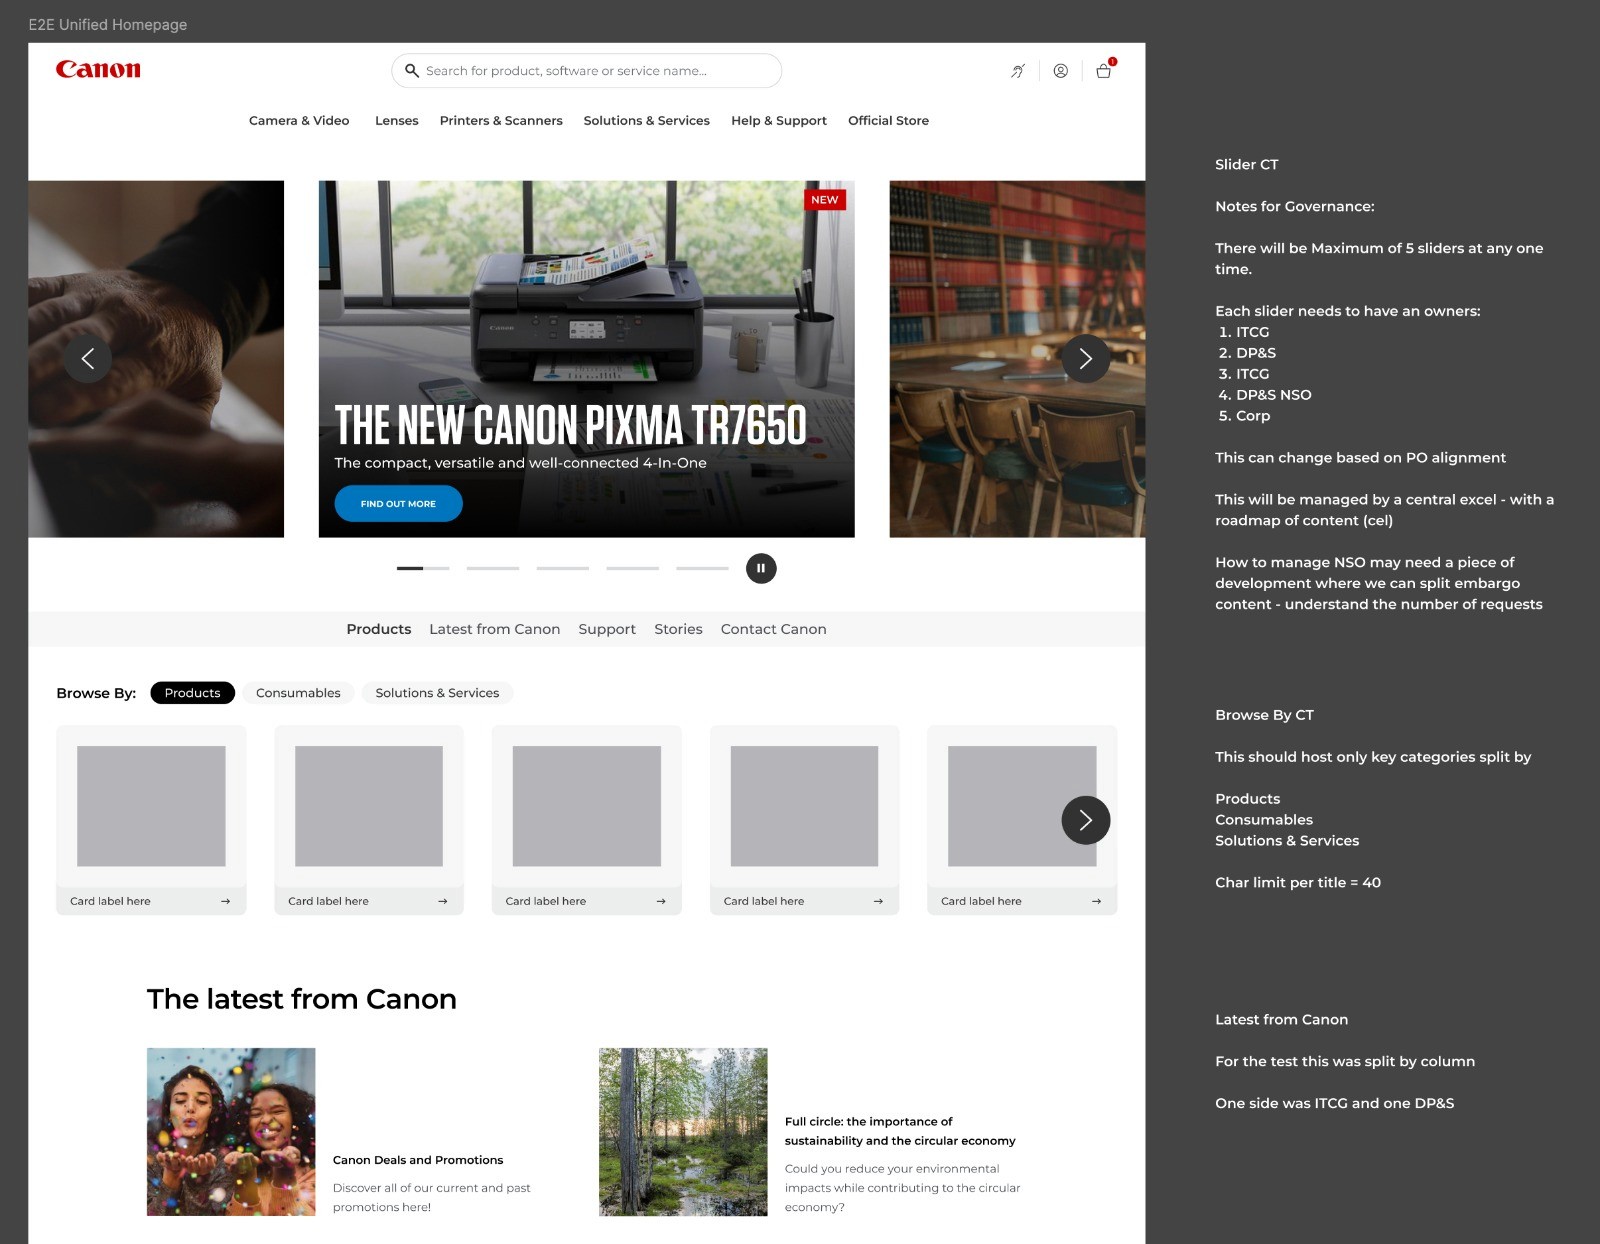Open Help & Support menu
Screen dimensions: 1600x1244
tap(779, 120)
